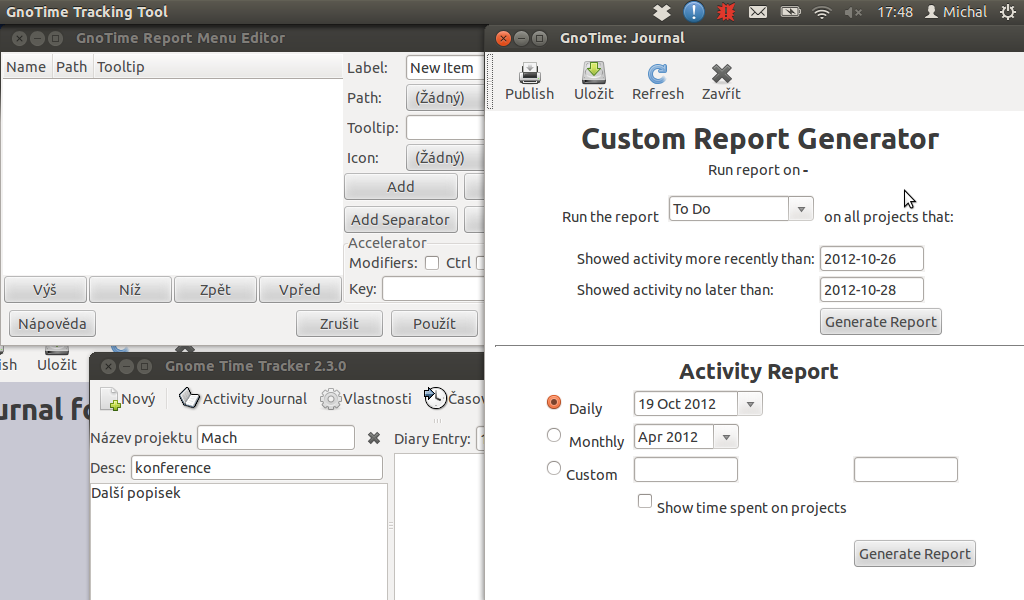Open system power gear menu
Image resolution: width=1024 pixels, height=600 pixels.
[x=1008, y=12]
